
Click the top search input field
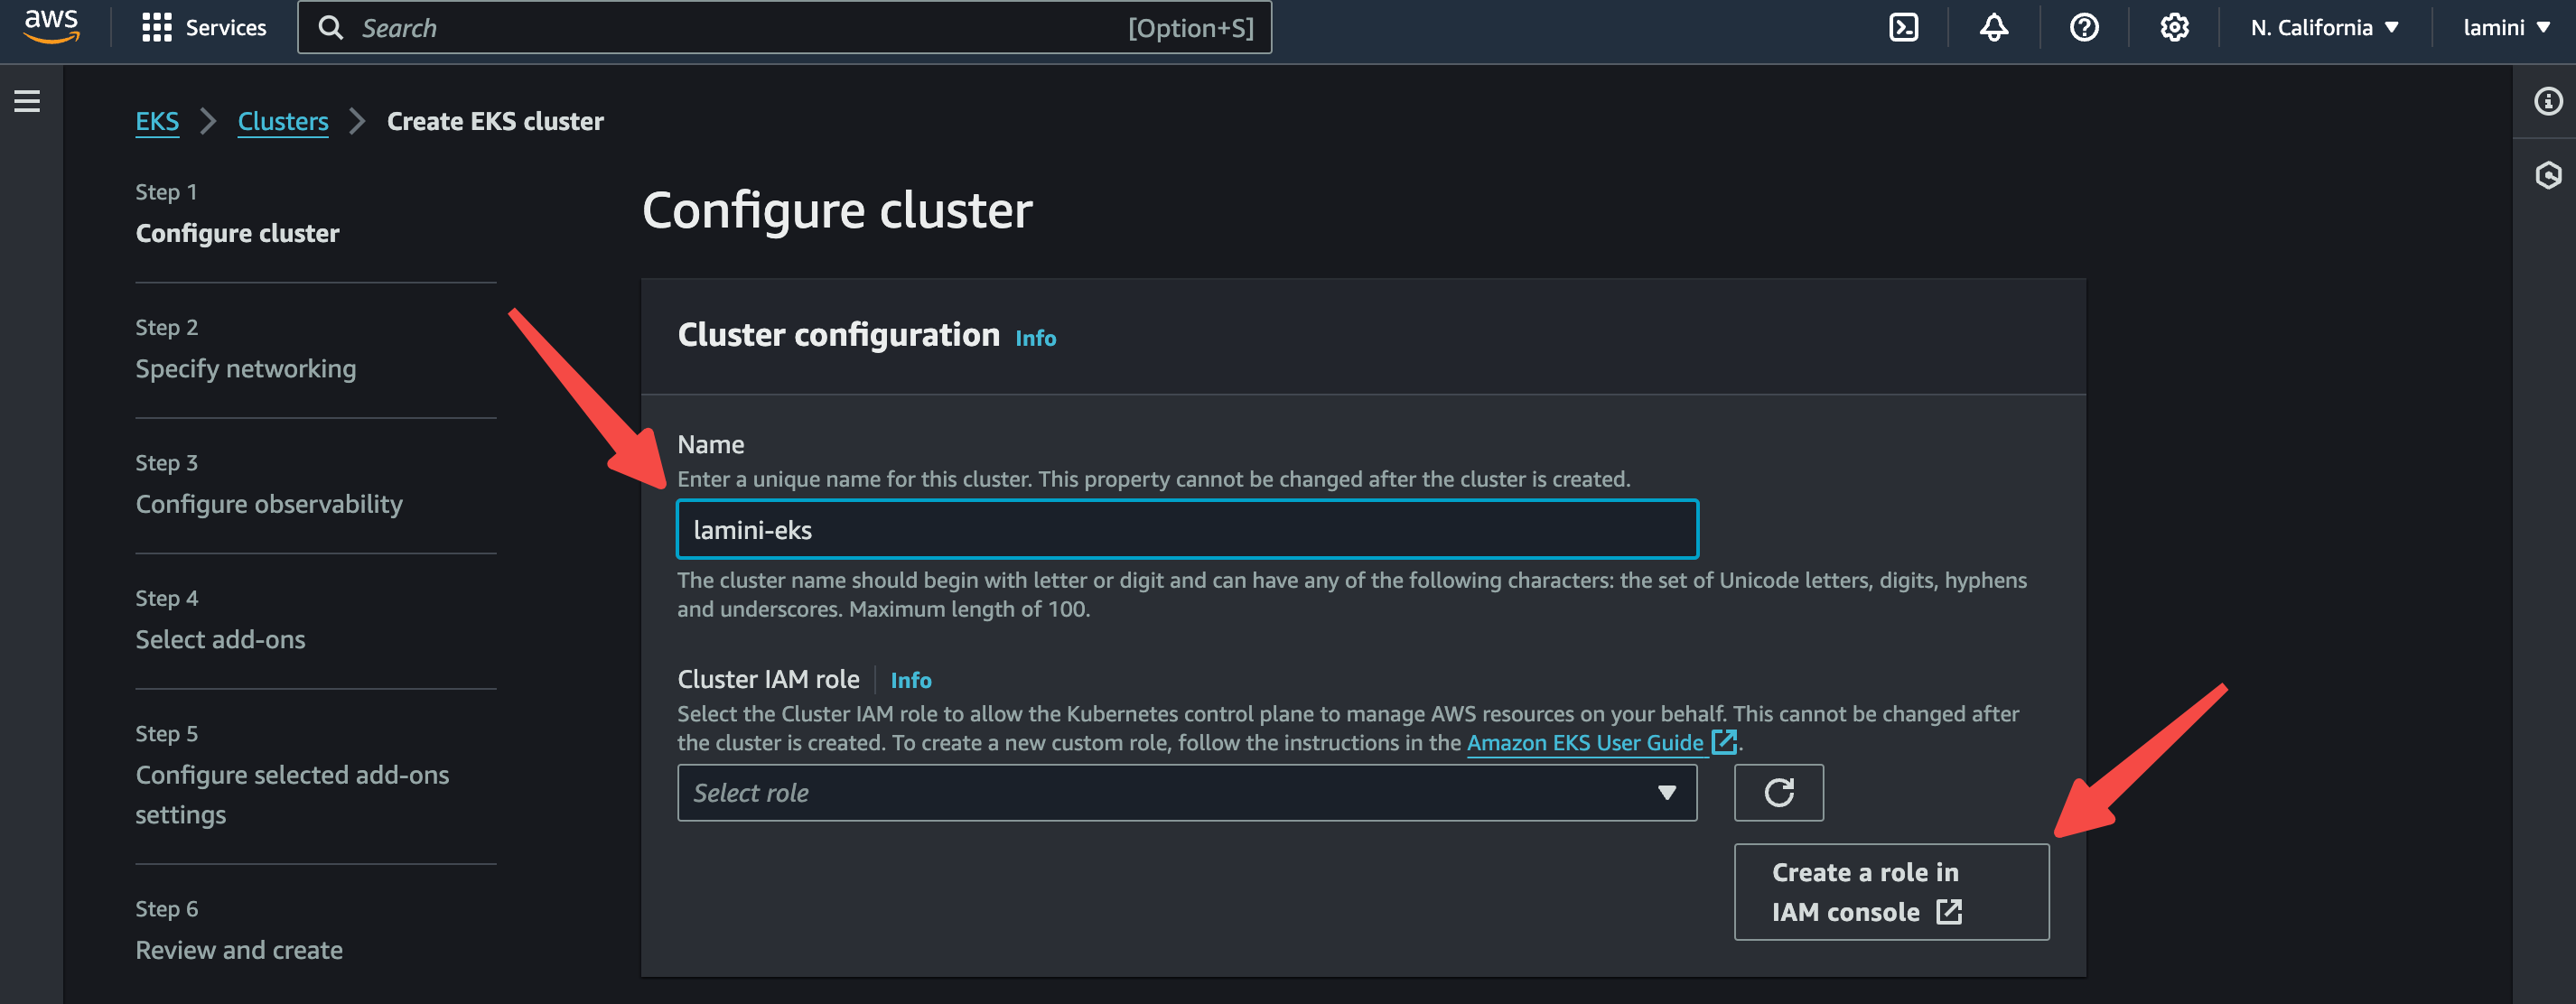[x=784, y=27]
